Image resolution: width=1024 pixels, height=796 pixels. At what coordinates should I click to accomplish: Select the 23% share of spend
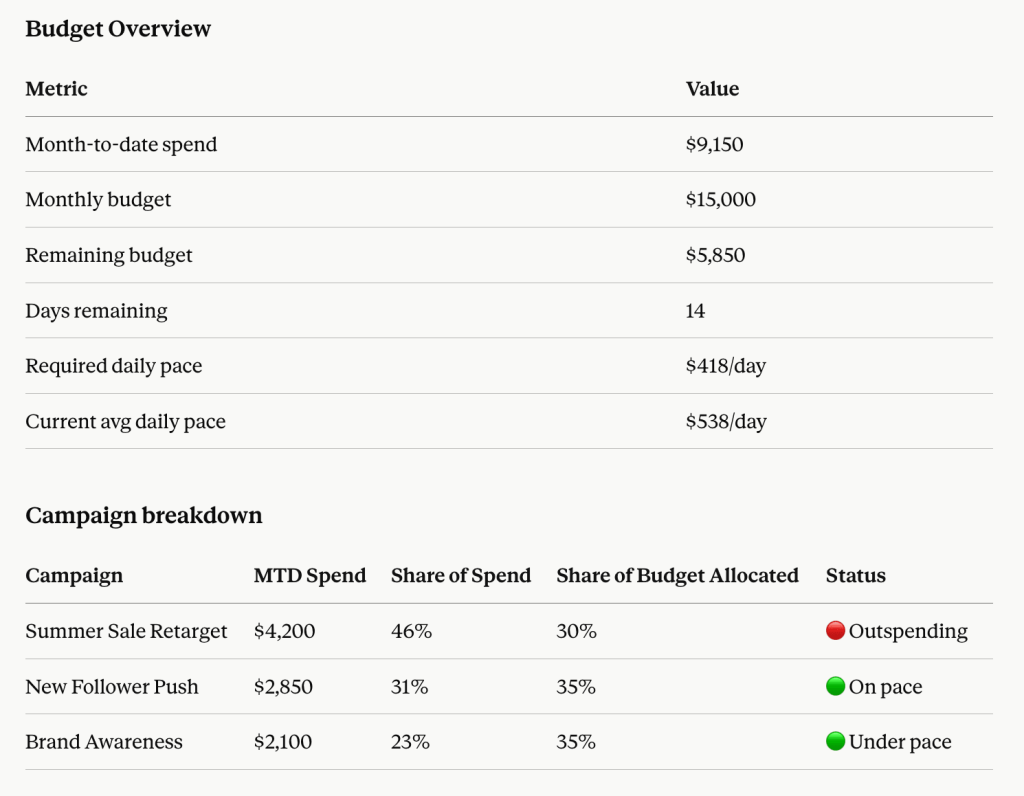click(410, 742)
